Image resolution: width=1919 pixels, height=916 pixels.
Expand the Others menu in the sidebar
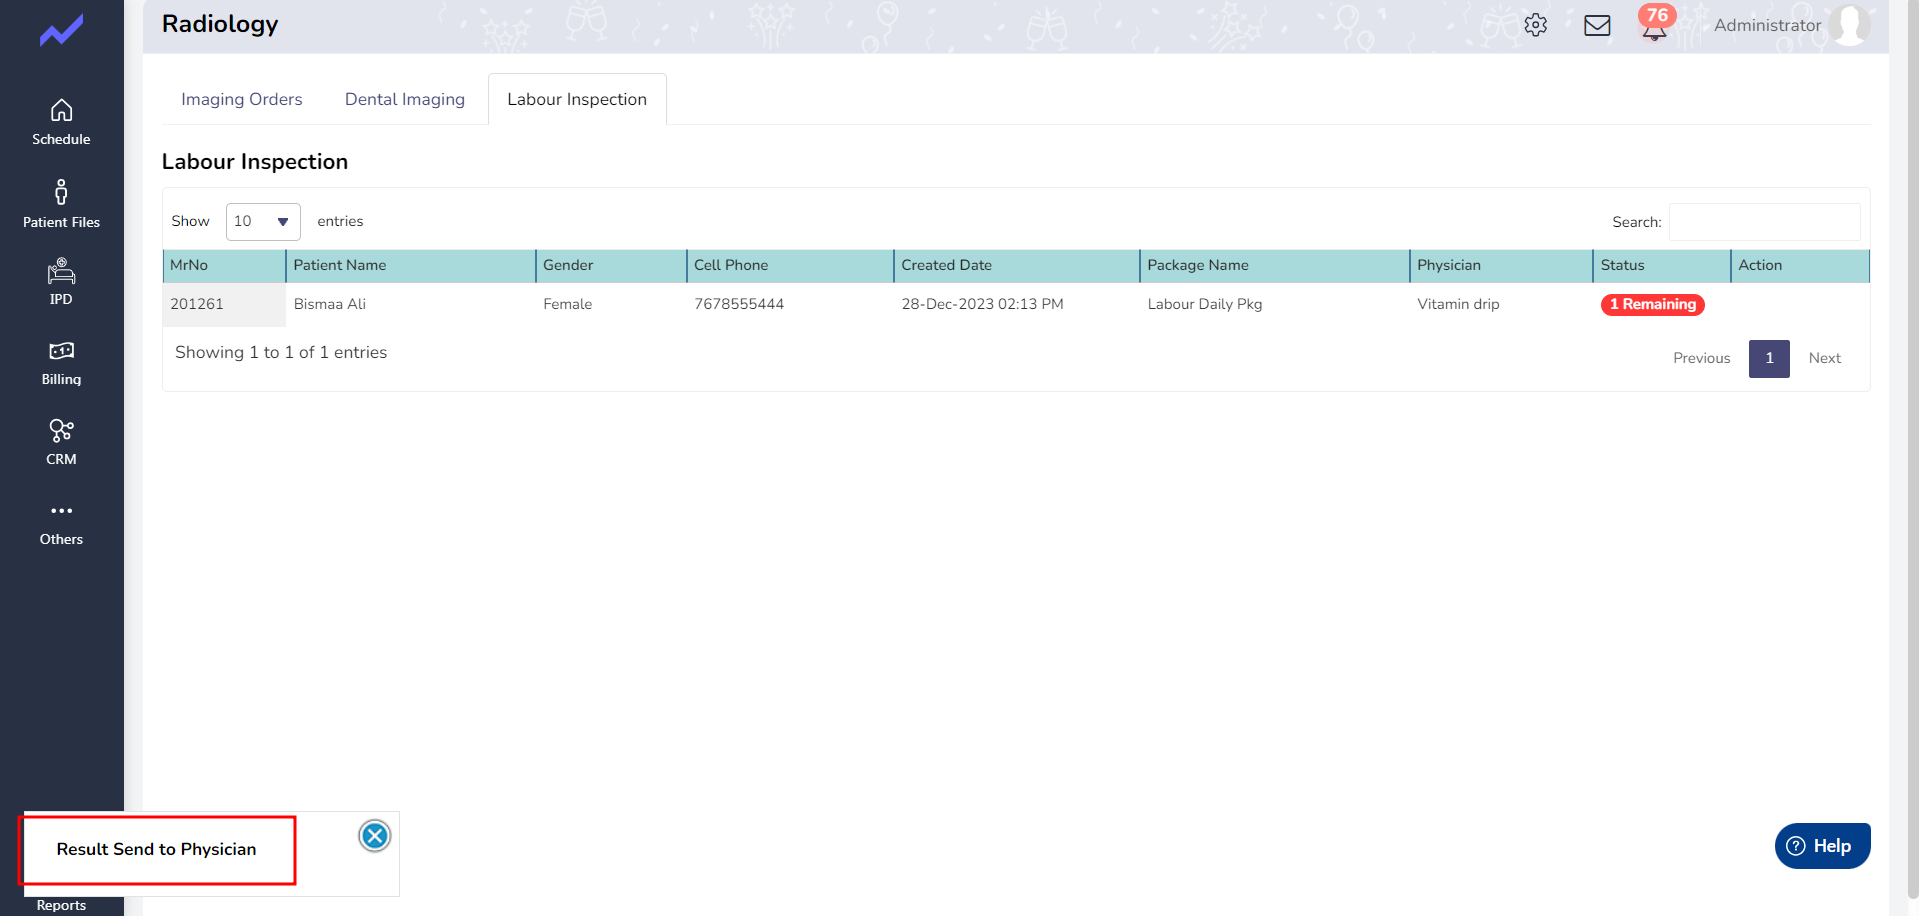[61, 524]
